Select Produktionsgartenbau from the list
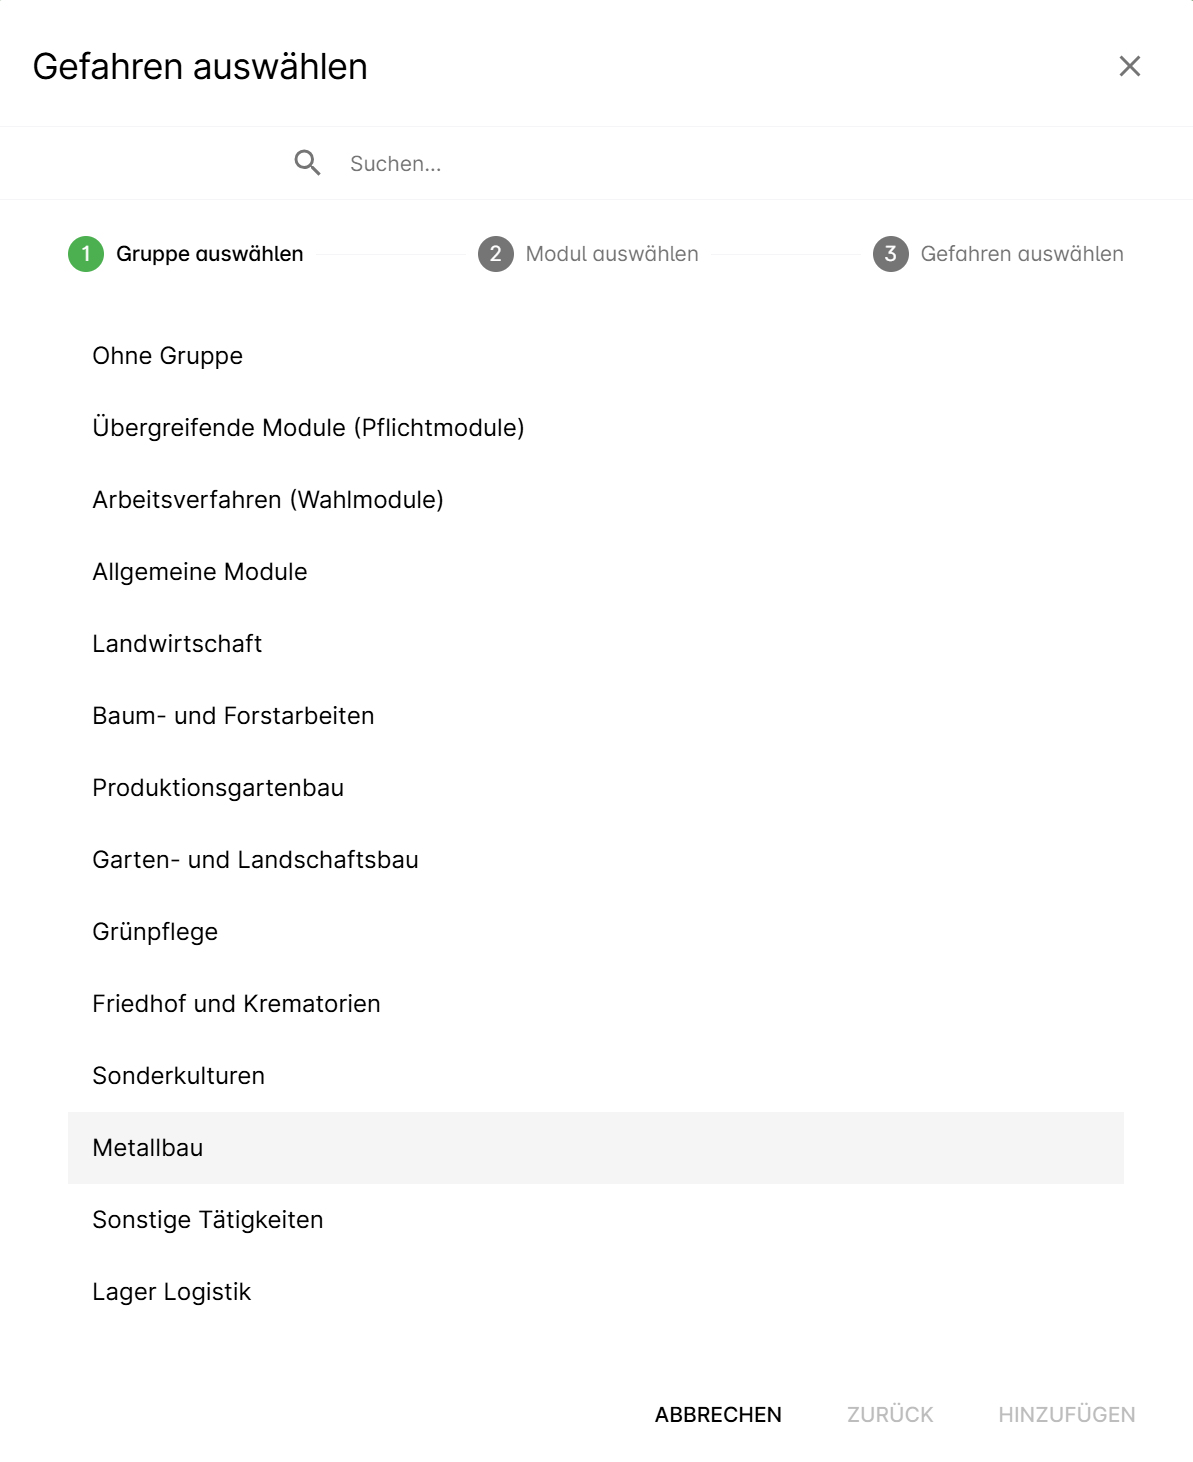1193x1462 pixels. (x=218, y=788)
